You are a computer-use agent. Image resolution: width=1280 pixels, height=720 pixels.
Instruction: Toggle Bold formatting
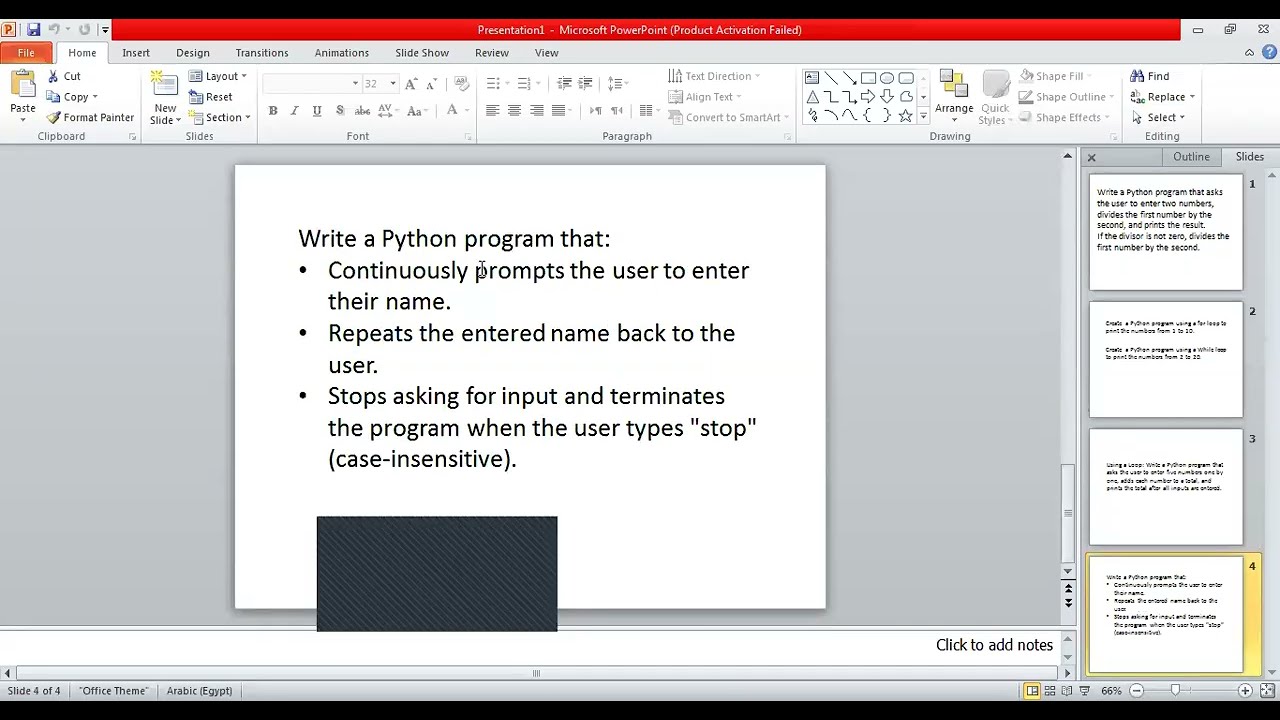coord(273,111)
